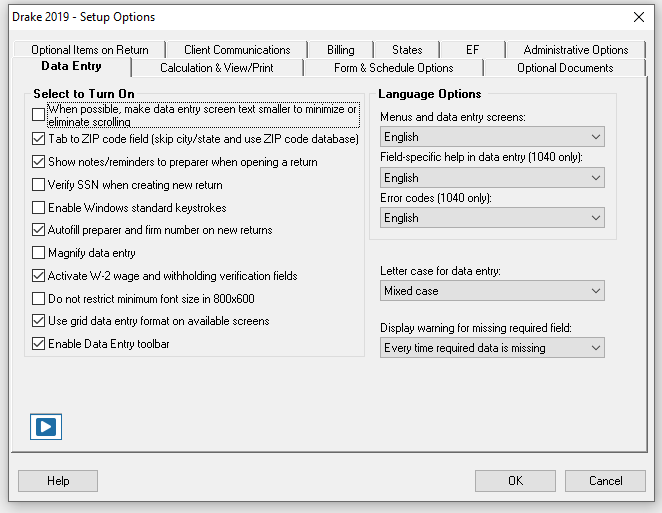
Task: Uncheck Show notes/reminders to preparer
Action: [x=38, y=162]
